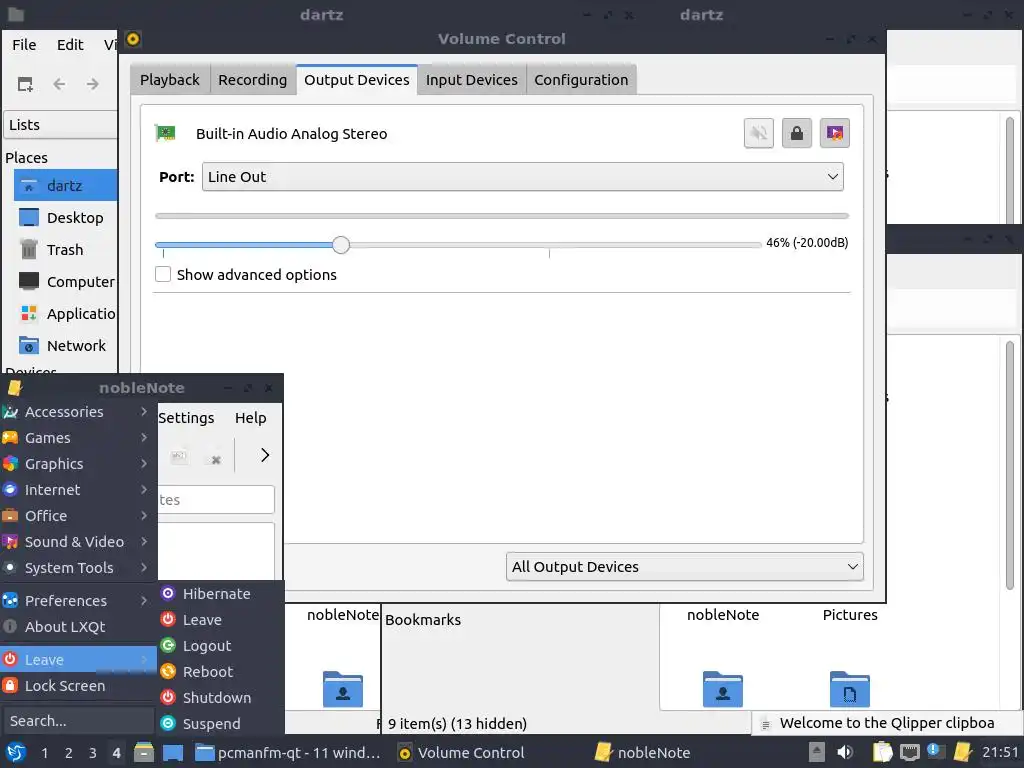Expand the Accessories menu category
The height and width of the screenshot is (768, 1024).
pos(78,412)
